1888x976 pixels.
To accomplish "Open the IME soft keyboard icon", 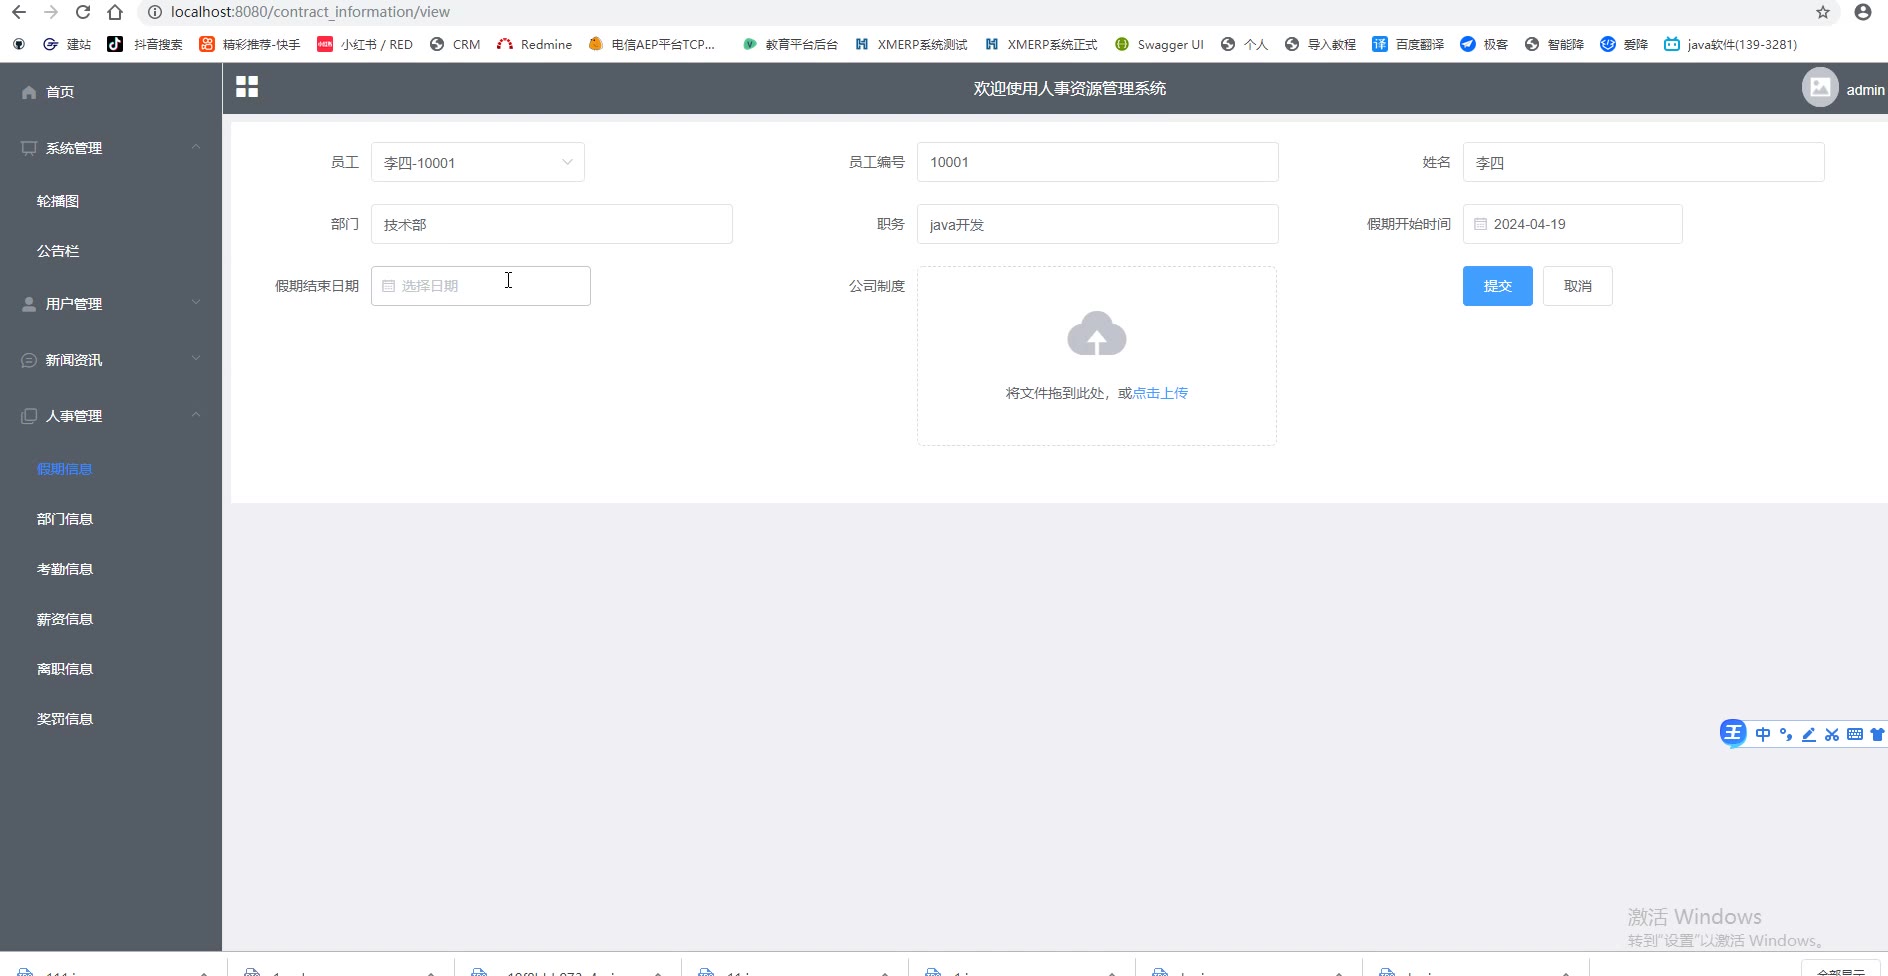I will click(x=1855, y=734).
